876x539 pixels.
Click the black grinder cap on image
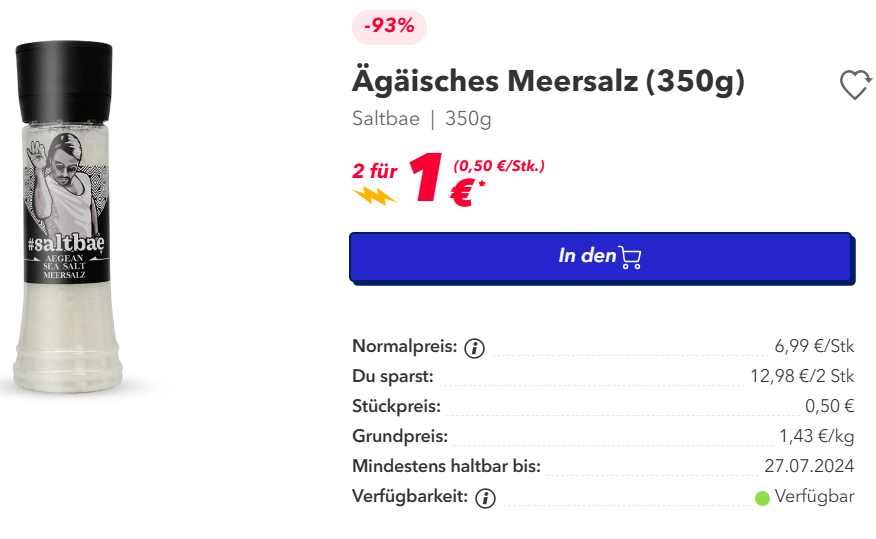(64, 82)
